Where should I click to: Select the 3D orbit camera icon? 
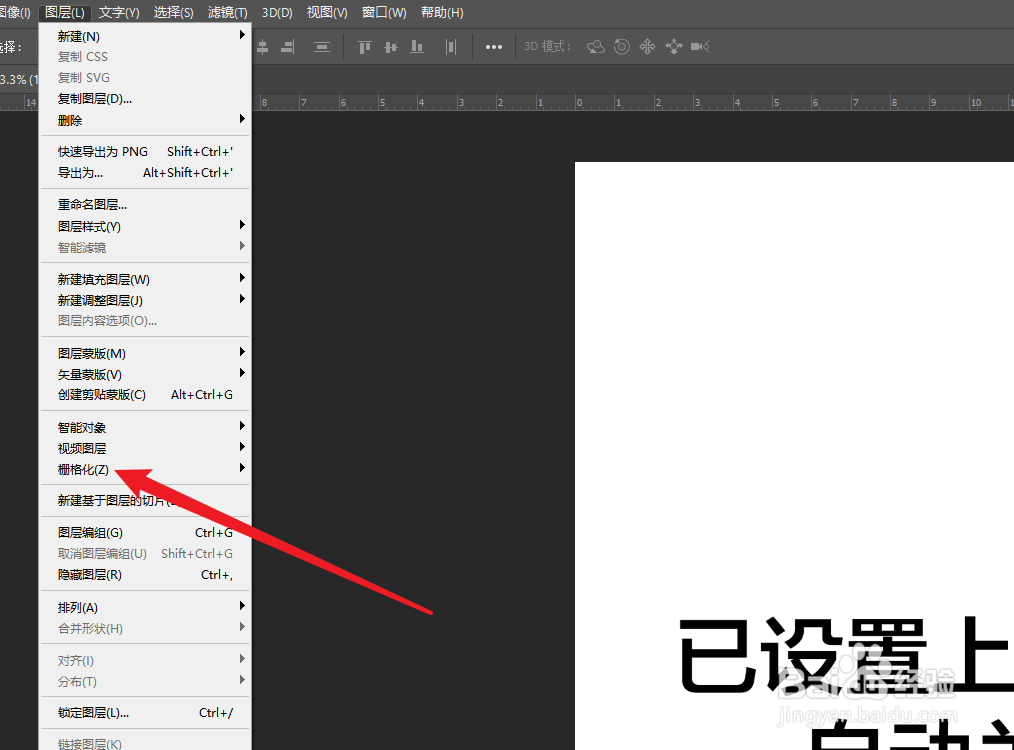coord(596,47)
